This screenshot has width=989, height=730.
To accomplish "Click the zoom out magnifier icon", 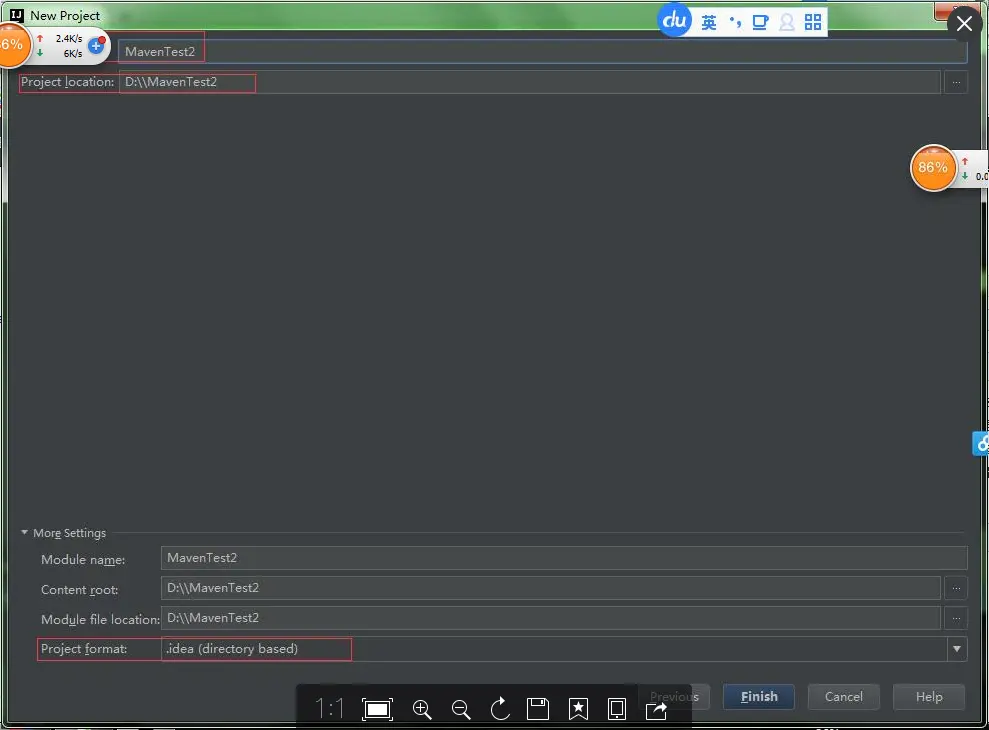I will pyautogui.click(x=461, y=709).
